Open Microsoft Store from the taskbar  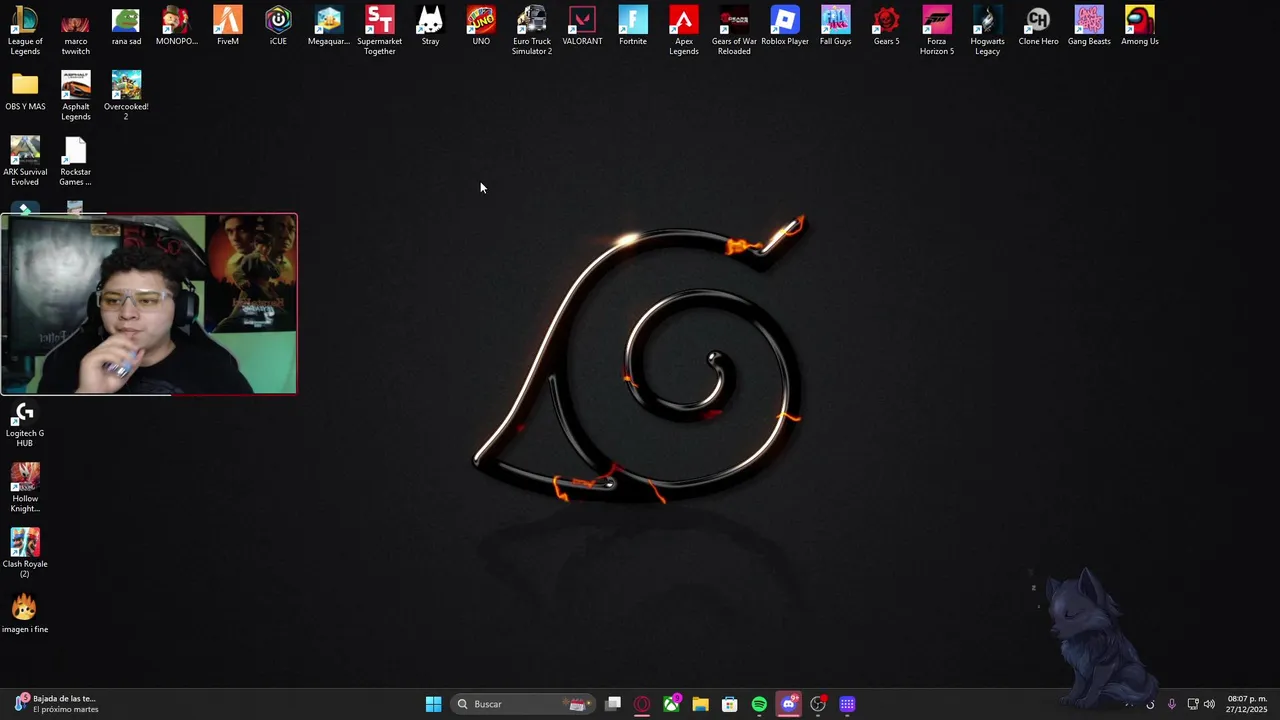coord(729,704)
